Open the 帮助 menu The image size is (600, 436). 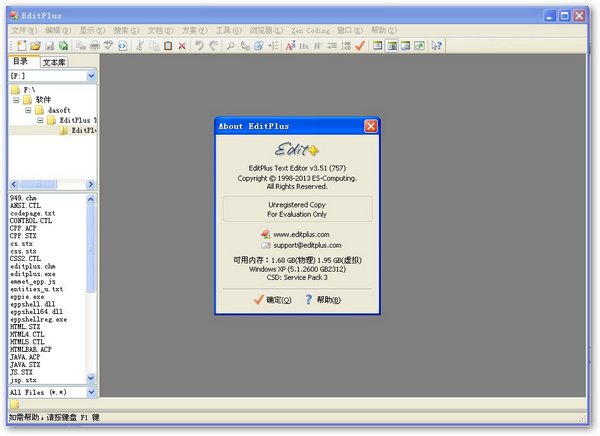[384, 30]
